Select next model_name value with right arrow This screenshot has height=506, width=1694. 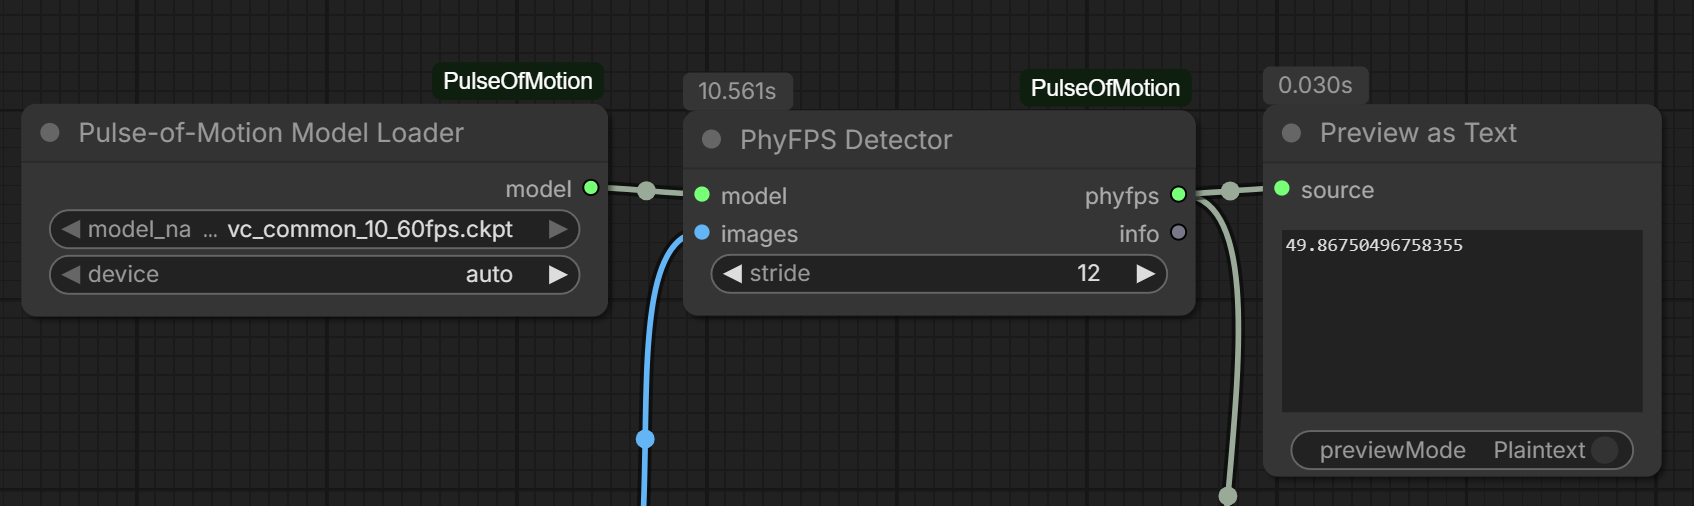coord(558,229)
